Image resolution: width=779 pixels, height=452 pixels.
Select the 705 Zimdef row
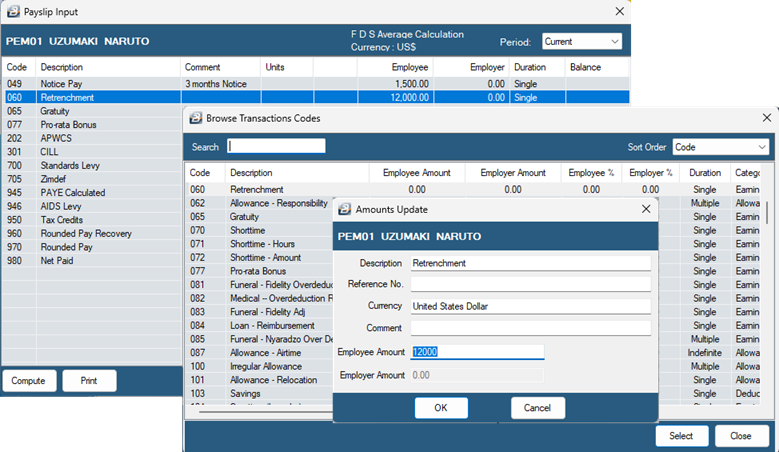pos(93,179)
